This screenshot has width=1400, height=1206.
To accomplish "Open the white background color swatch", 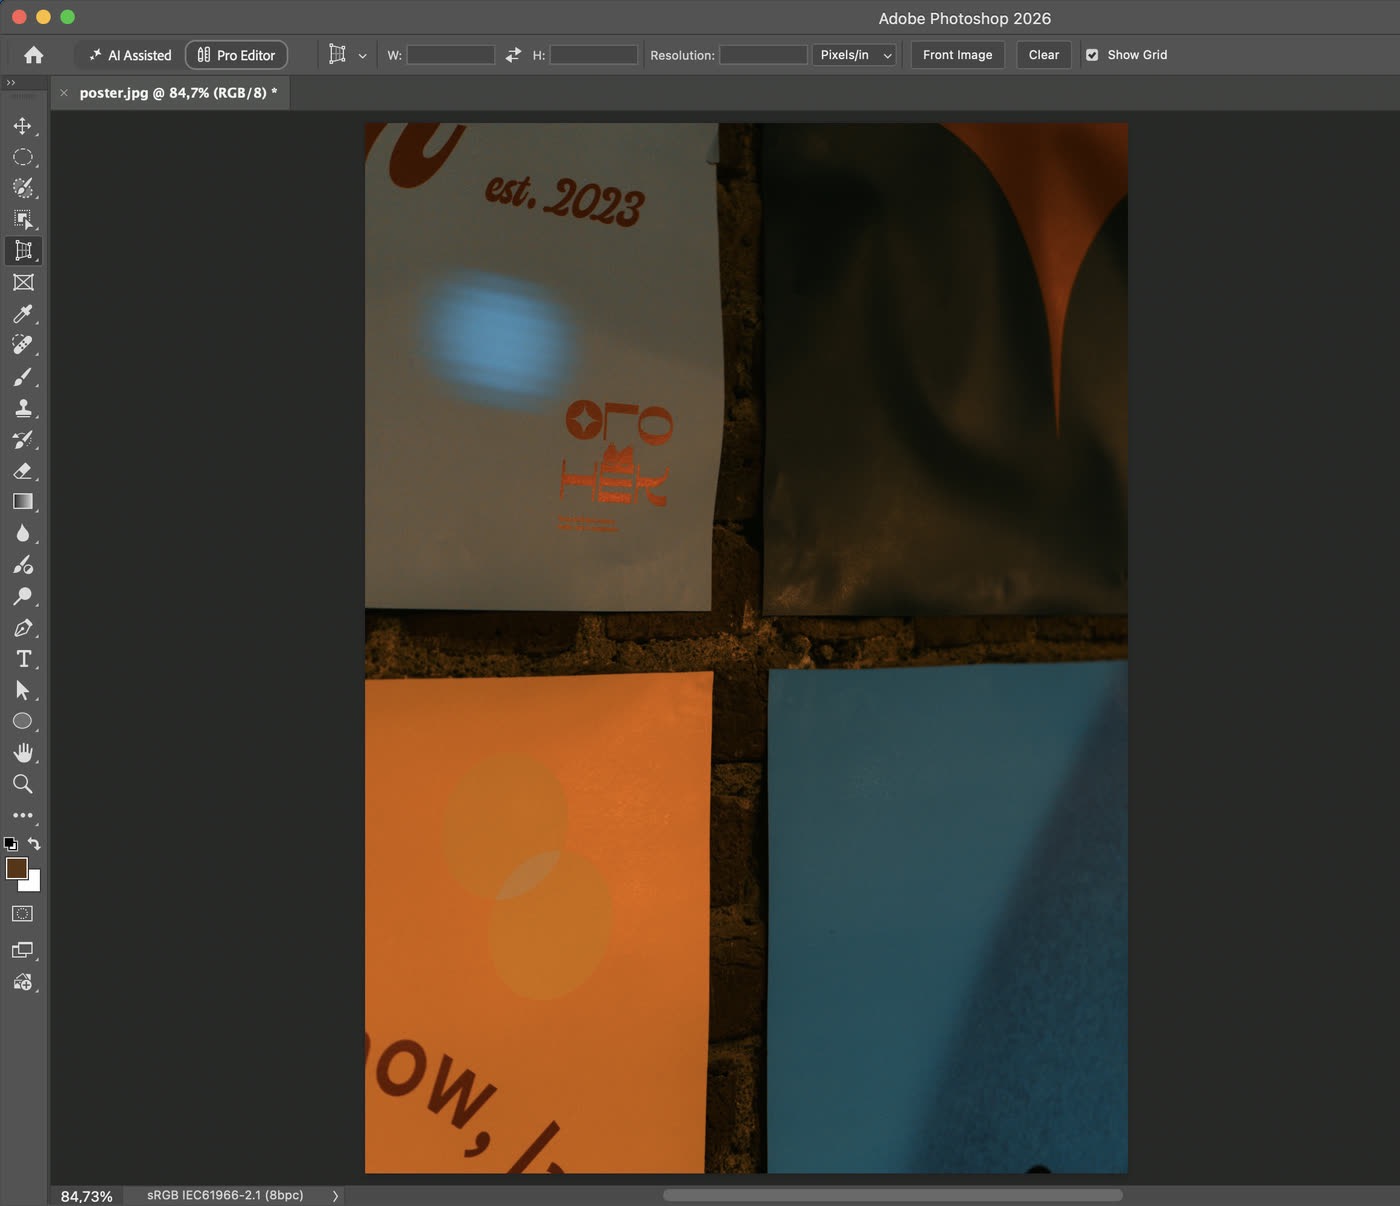I will [34, 884].
